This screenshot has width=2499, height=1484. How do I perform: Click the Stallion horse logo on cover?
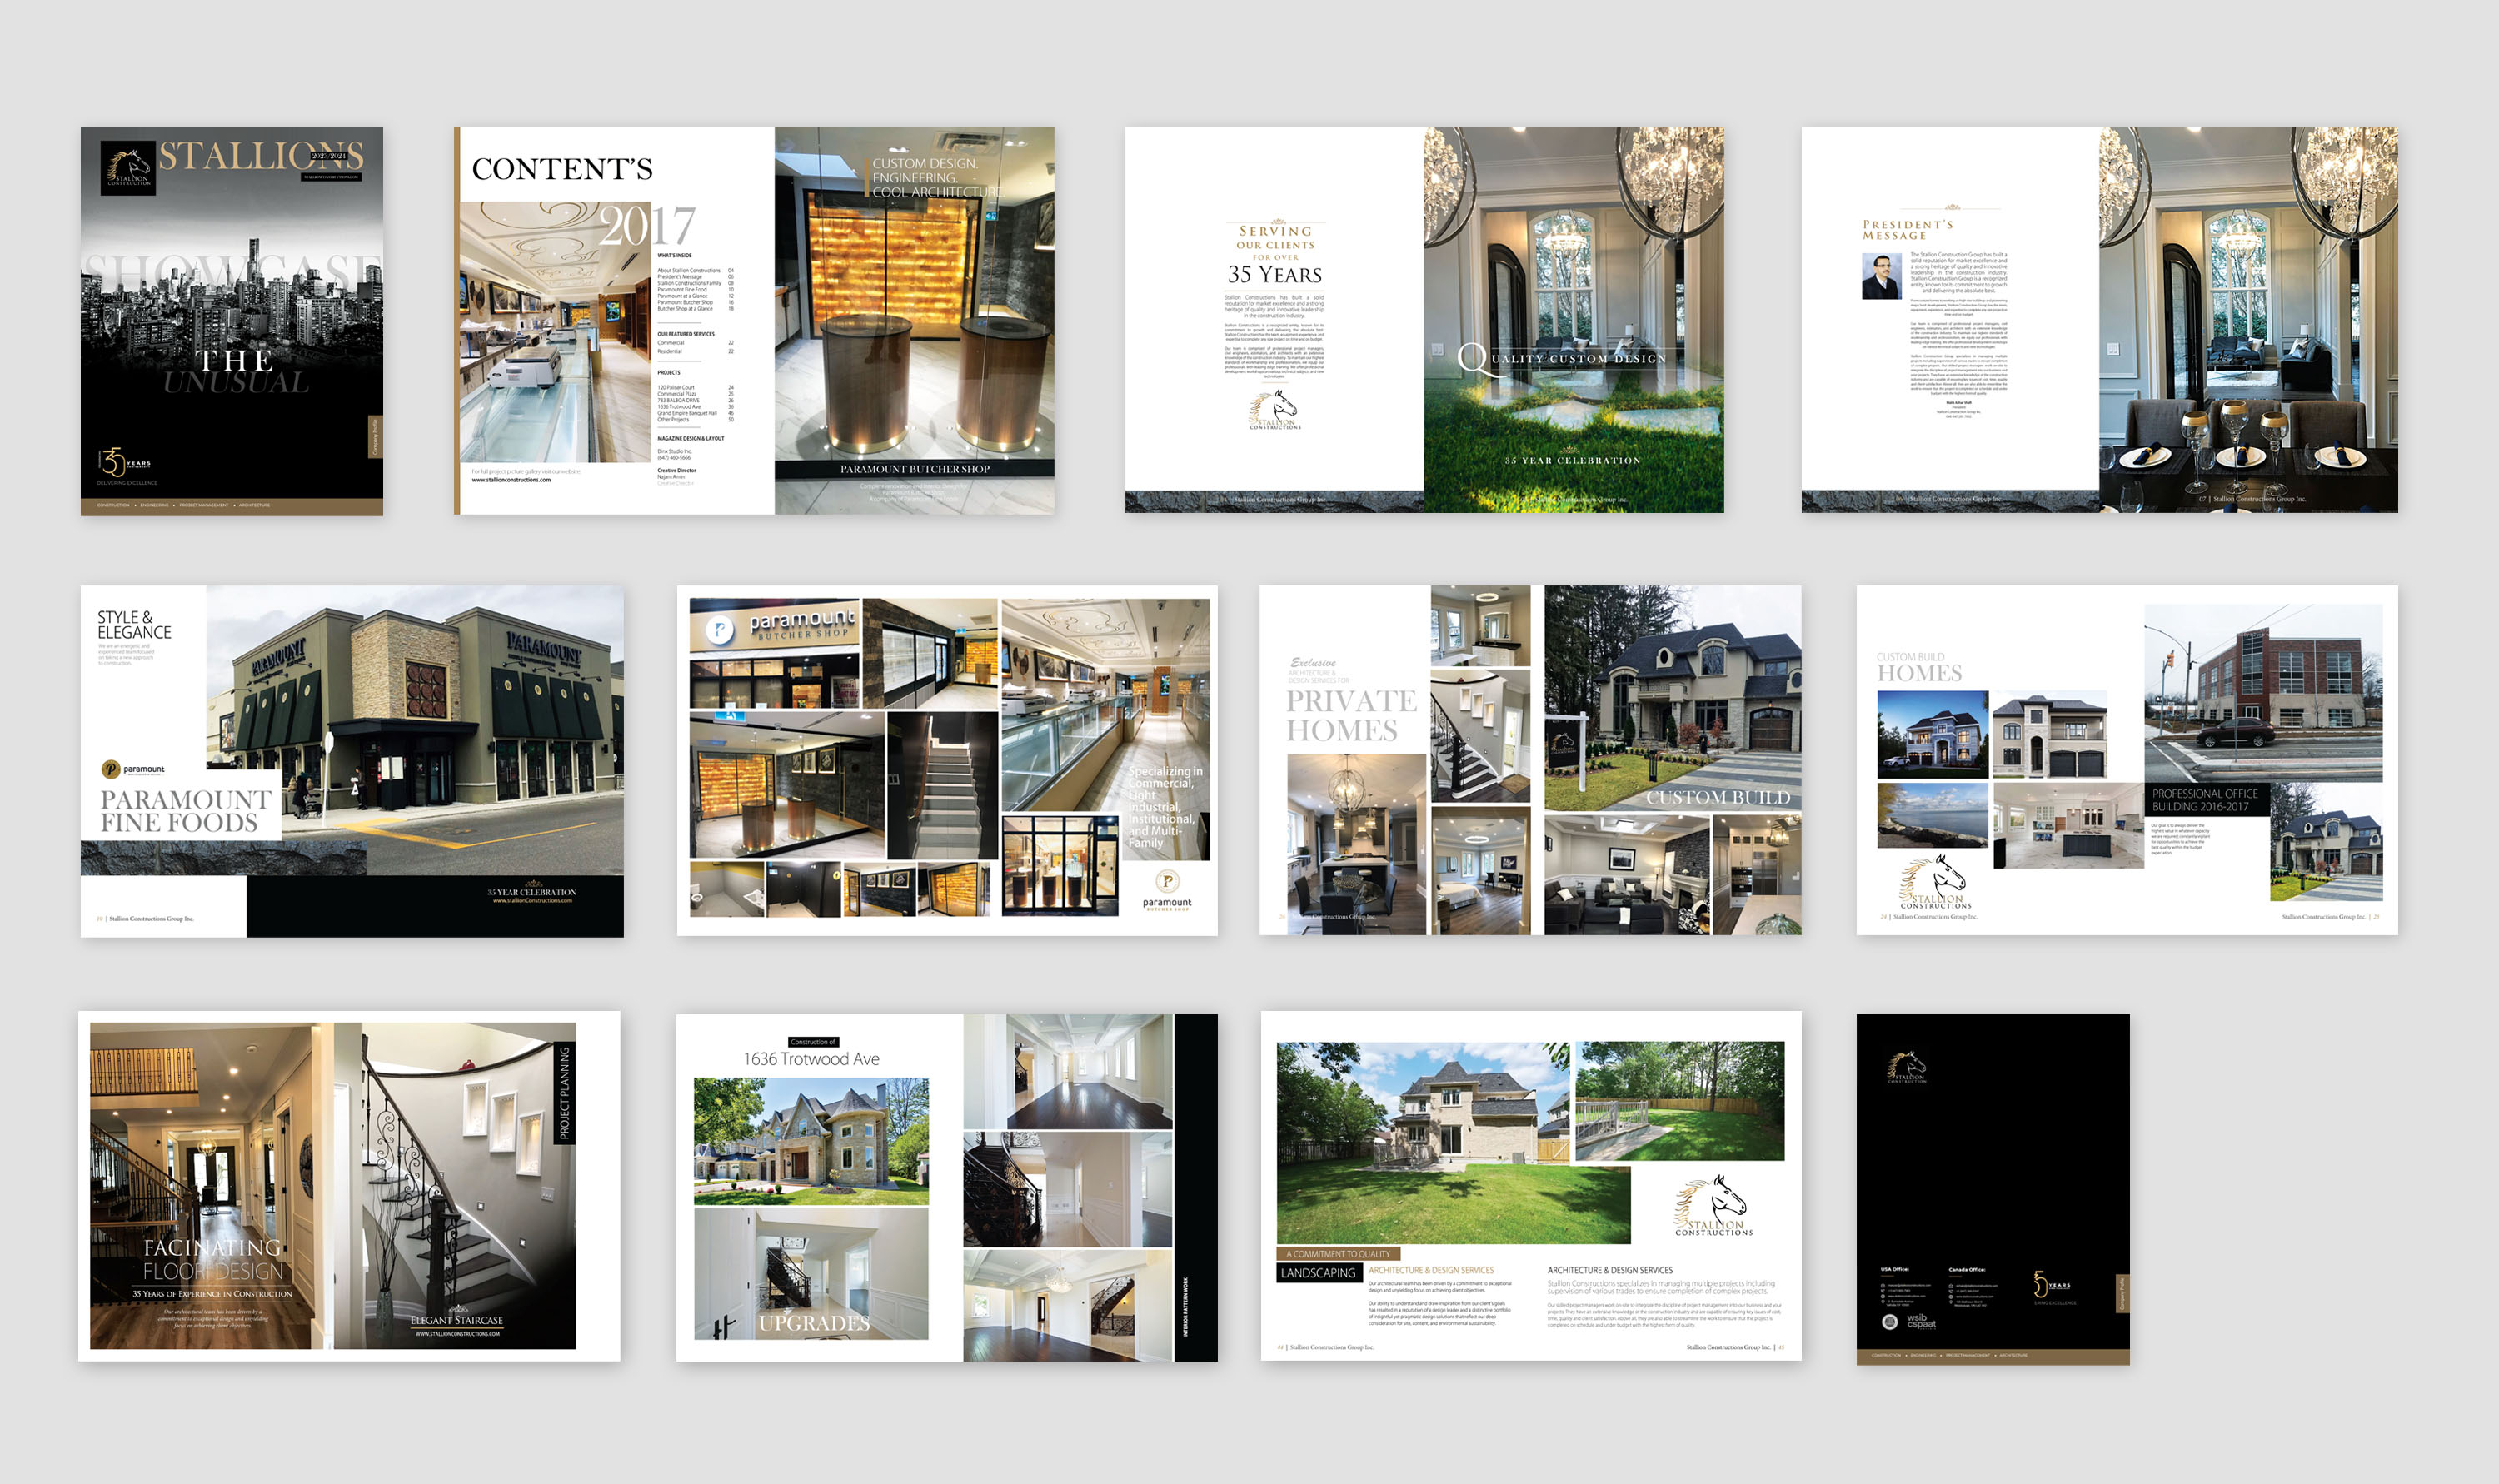[x=128, y=167]
